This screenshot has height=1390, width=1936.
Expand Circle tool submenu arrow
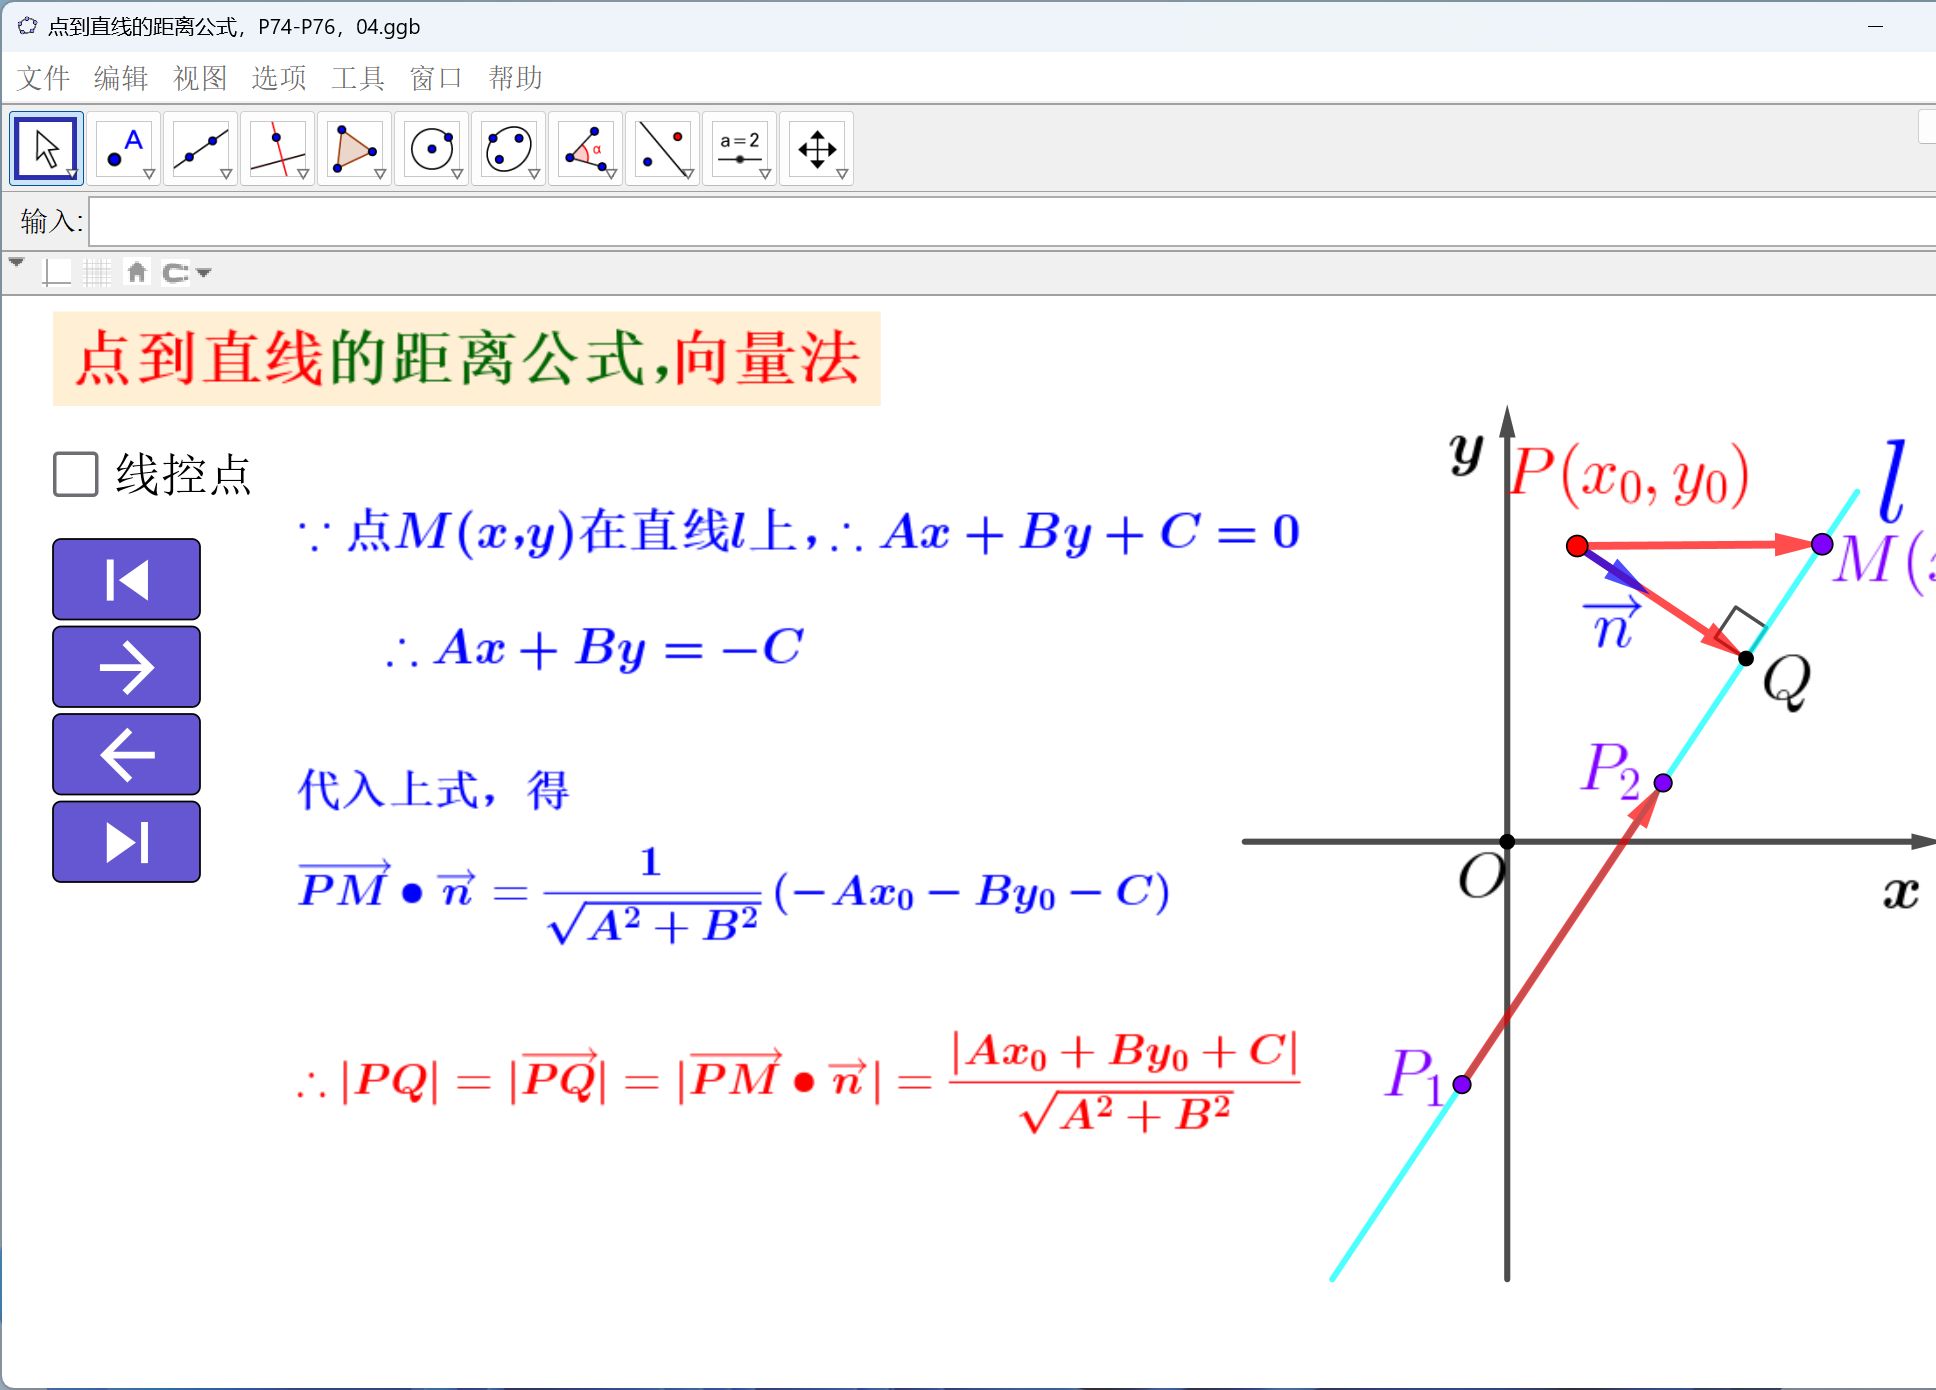pyautogui.click(x=457, y=174)
